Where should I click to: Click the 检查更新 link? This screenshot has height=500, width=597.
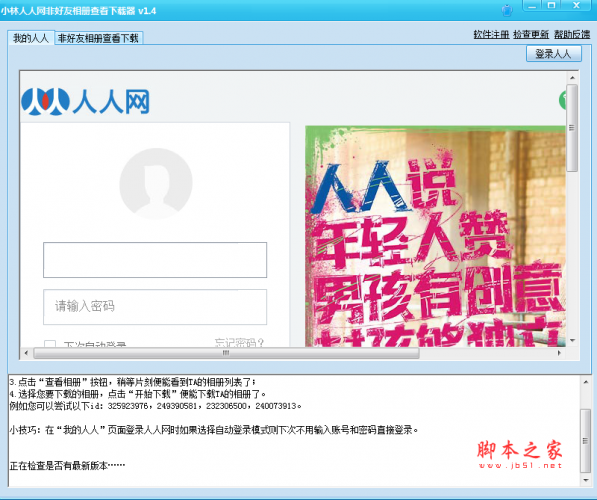click(531, 35)
